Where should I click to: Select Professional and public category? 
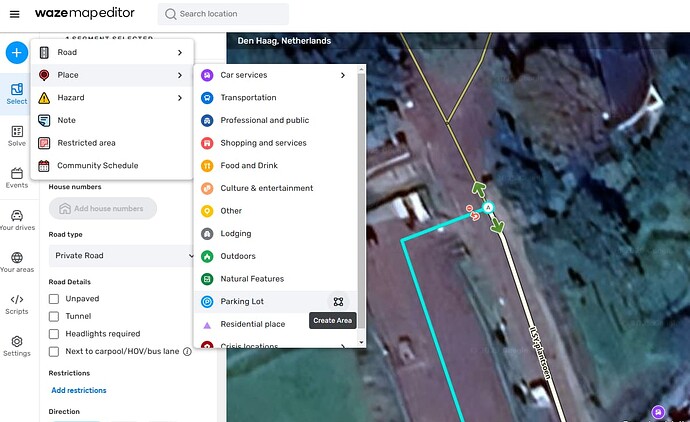tap(275, 120)
